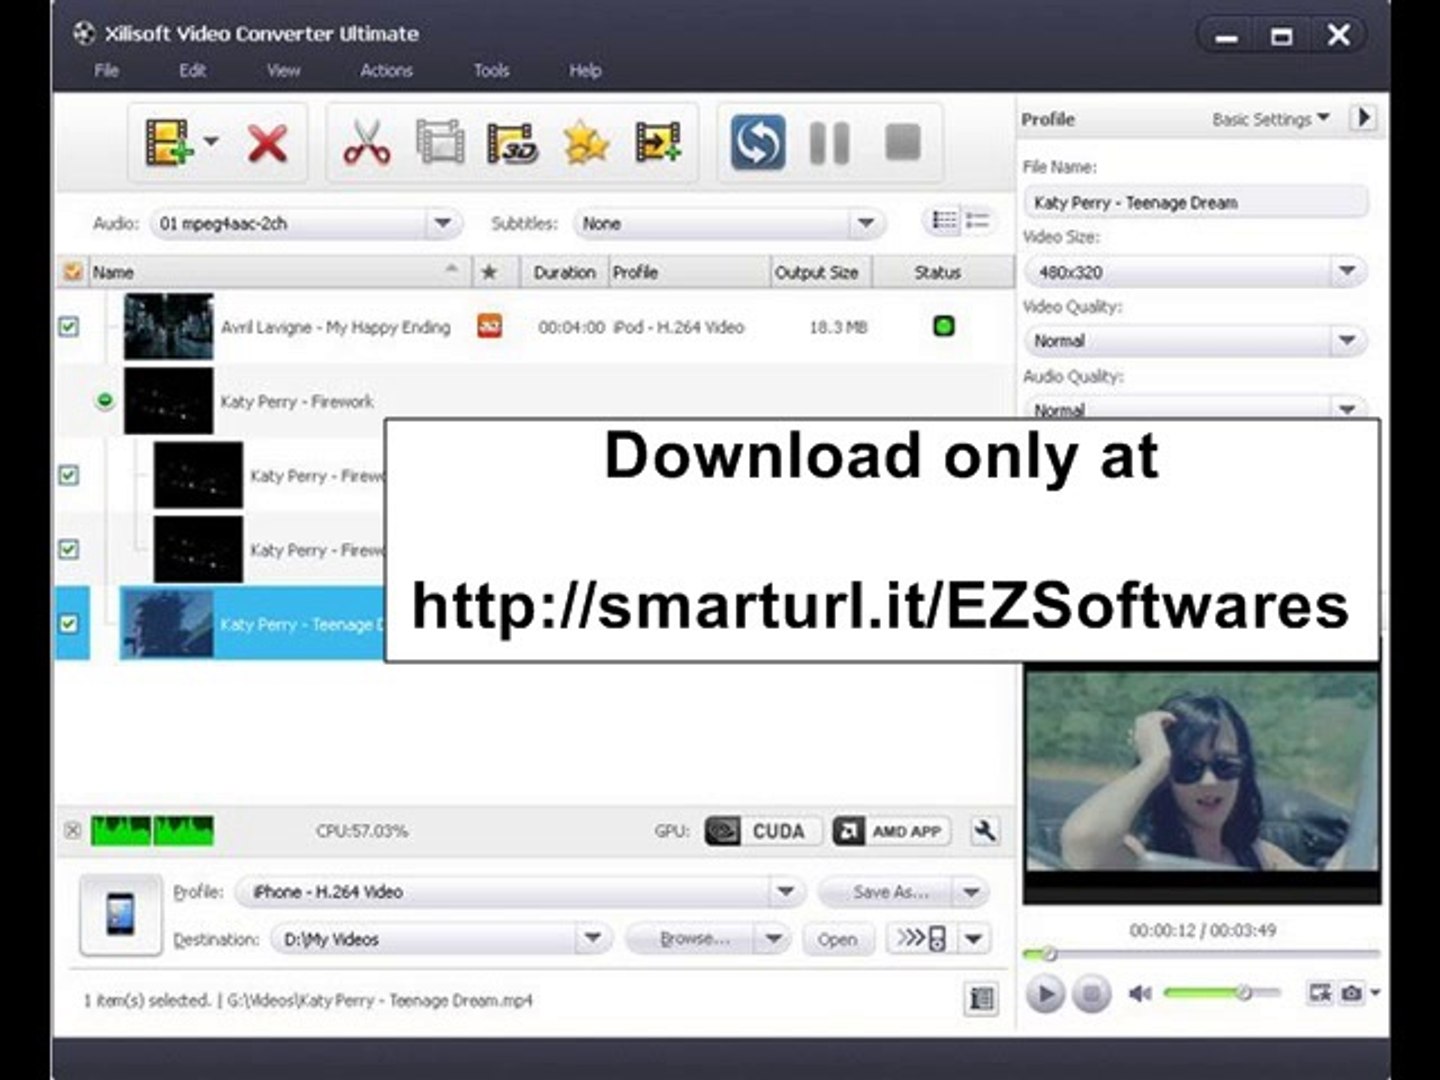Click the Add File filmstrip icon

(169, 142)
